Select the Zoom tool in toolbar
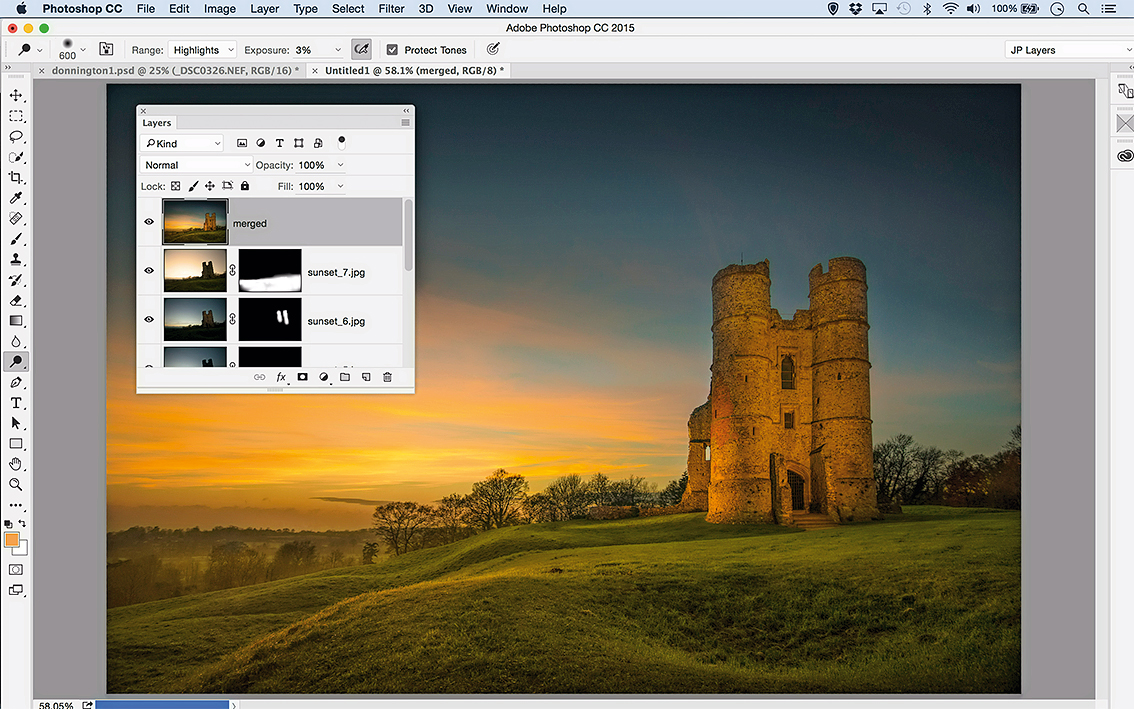This screenshot has width=1134, height=709. [x=16, y=484]
